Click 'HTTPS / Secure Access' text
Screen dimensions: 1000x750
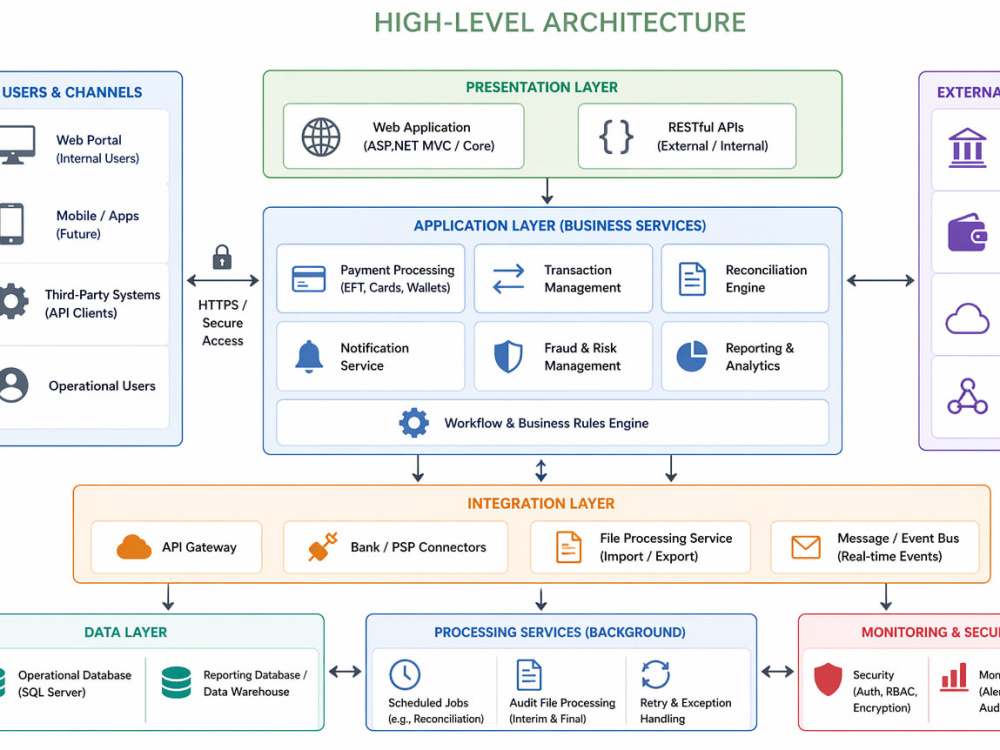click(223, 323)
